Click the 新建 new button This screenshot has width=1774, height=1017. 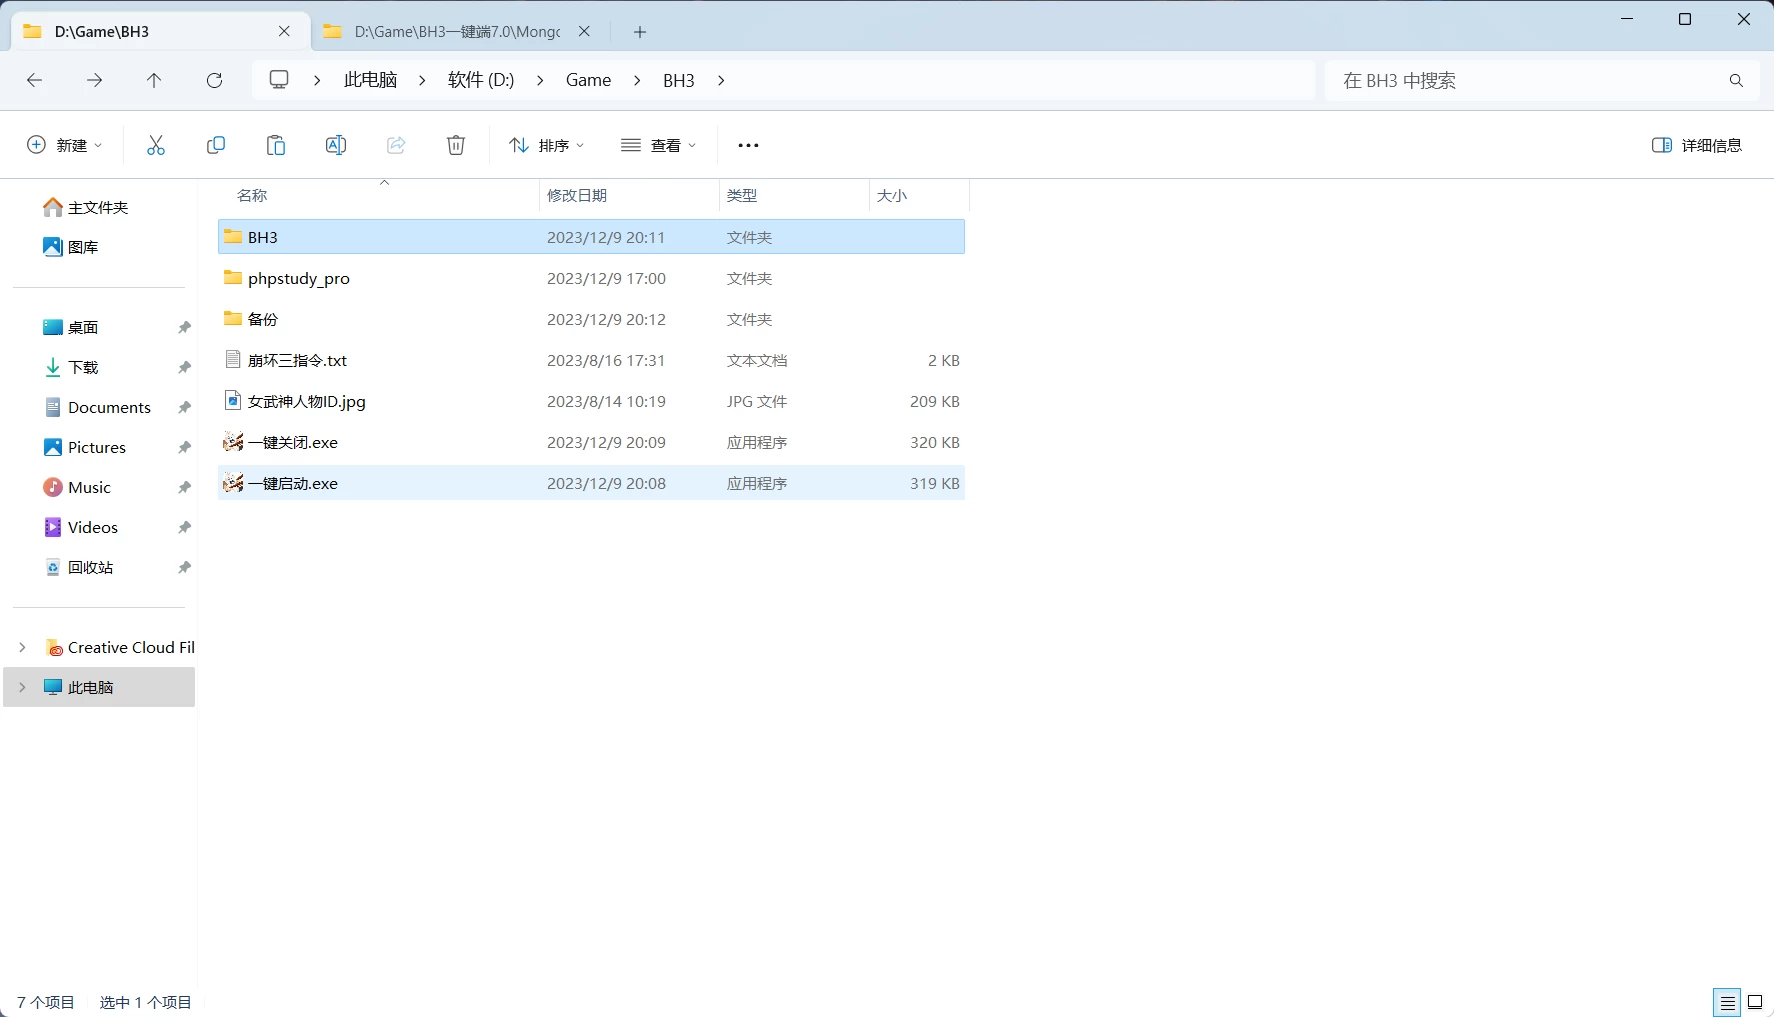[64, 146]
